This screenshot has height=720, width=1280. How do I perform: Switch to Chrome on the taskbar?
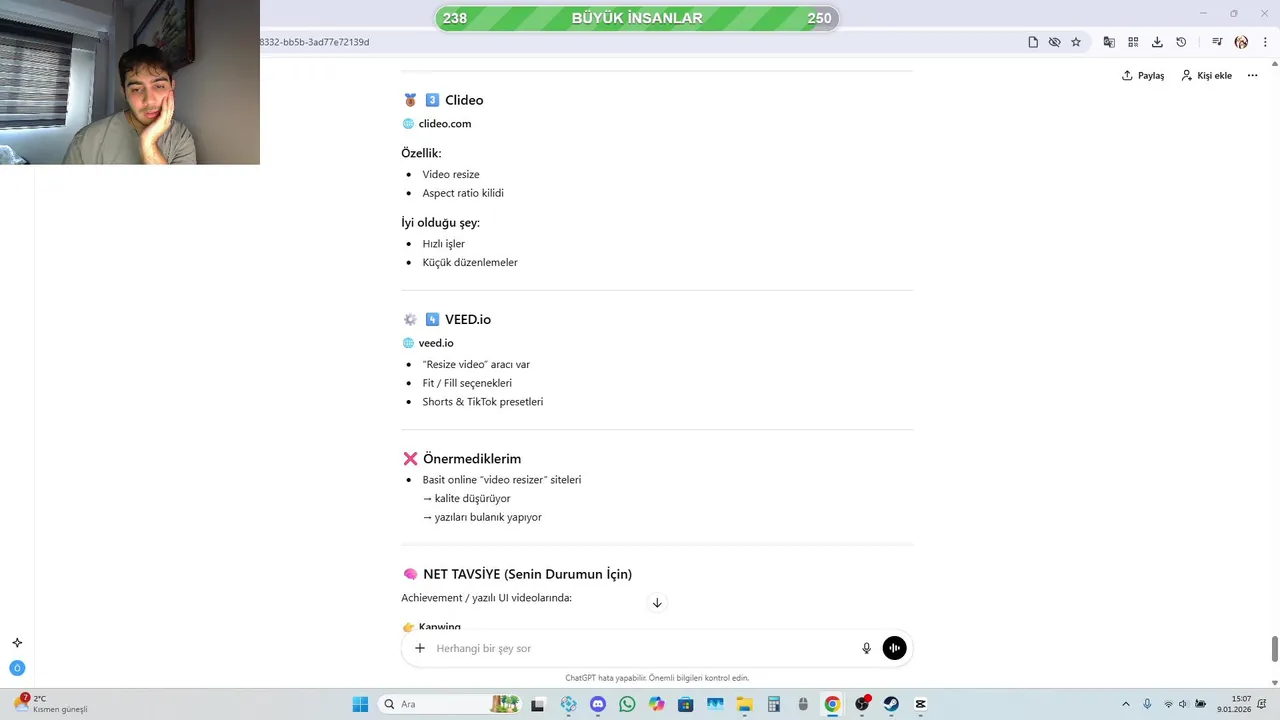click(x=832, y=704)
